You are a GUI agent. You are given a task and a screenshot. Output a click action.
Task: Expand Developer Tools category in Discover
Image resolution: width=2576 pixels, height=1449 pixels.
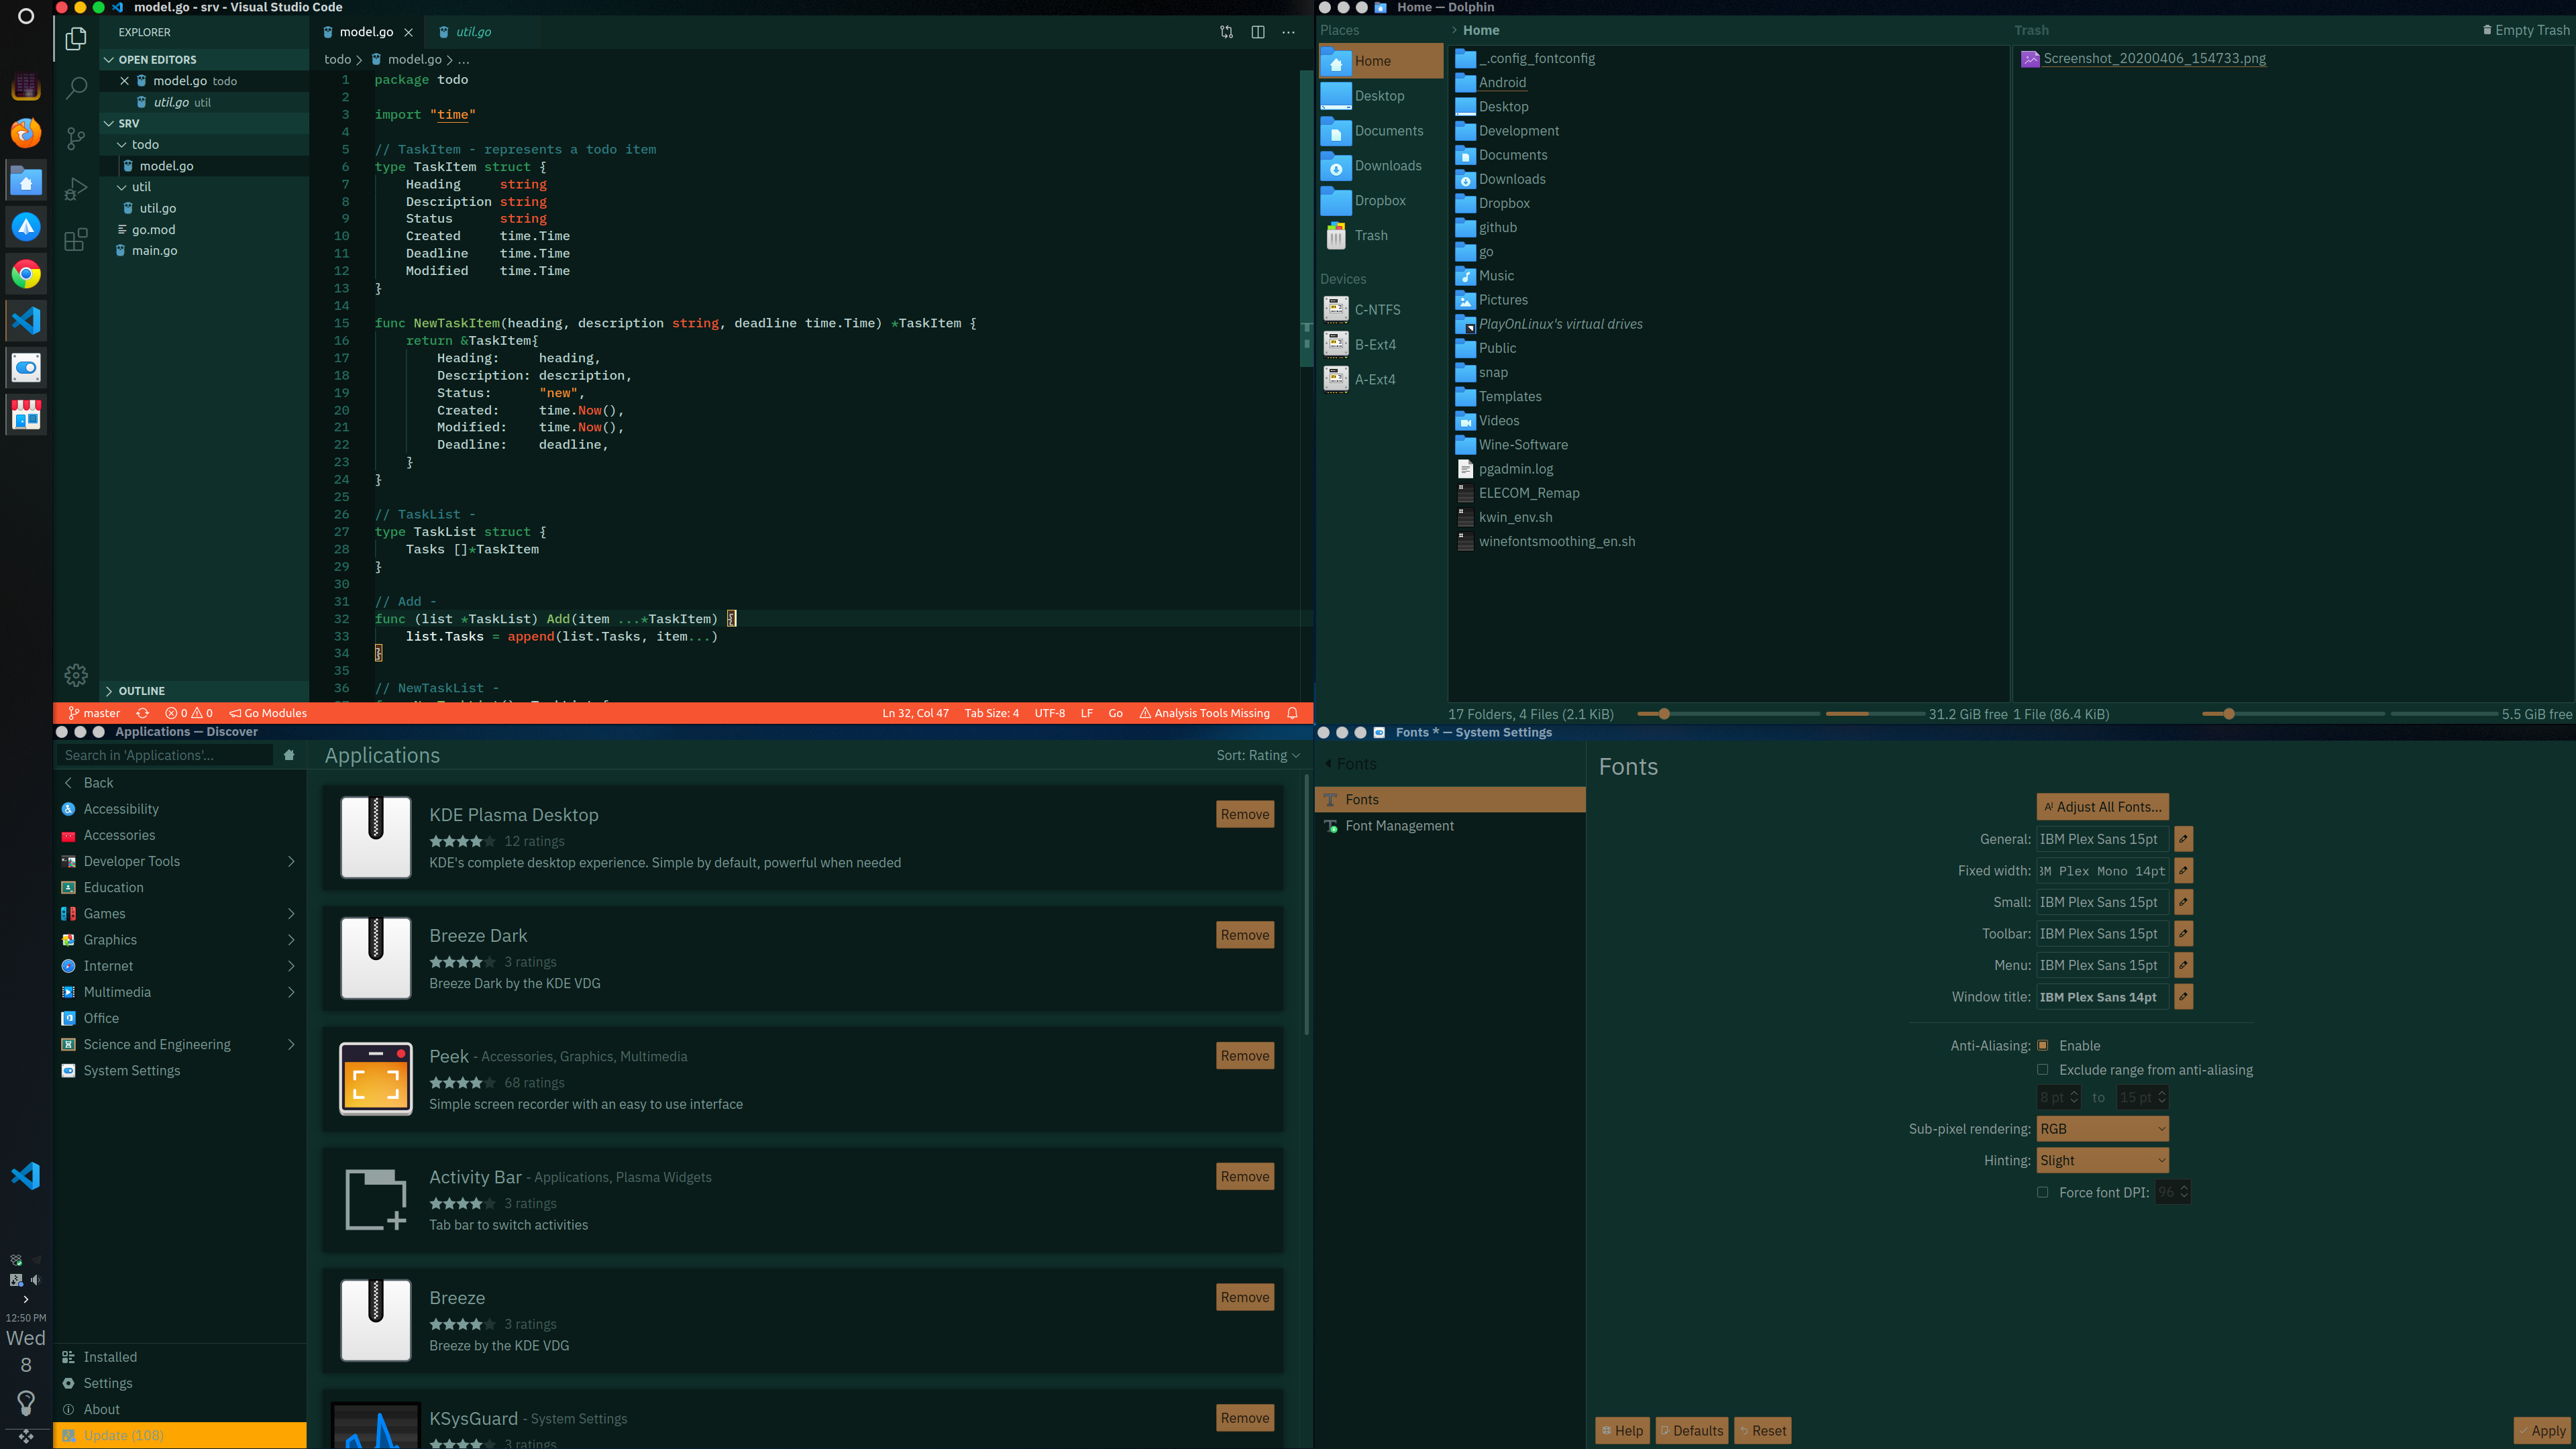click(291, 861)
